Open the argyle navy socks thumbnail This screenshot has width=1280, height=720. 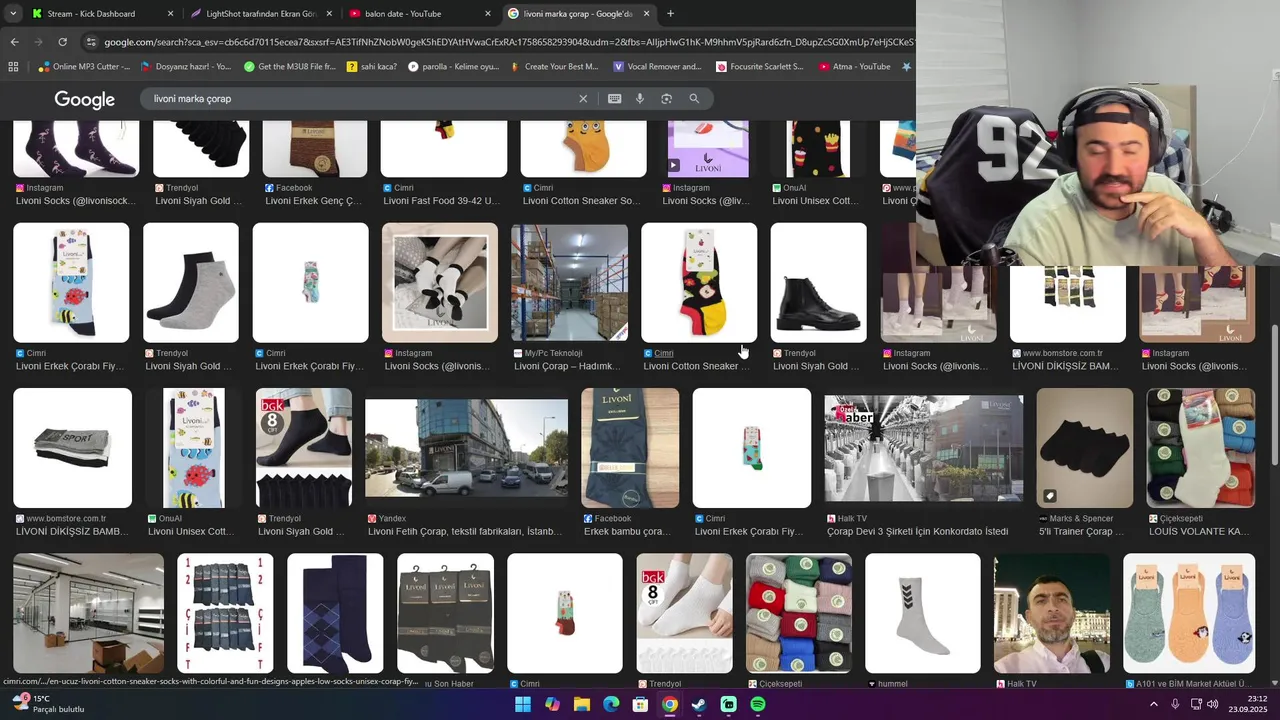coord(334,613)
